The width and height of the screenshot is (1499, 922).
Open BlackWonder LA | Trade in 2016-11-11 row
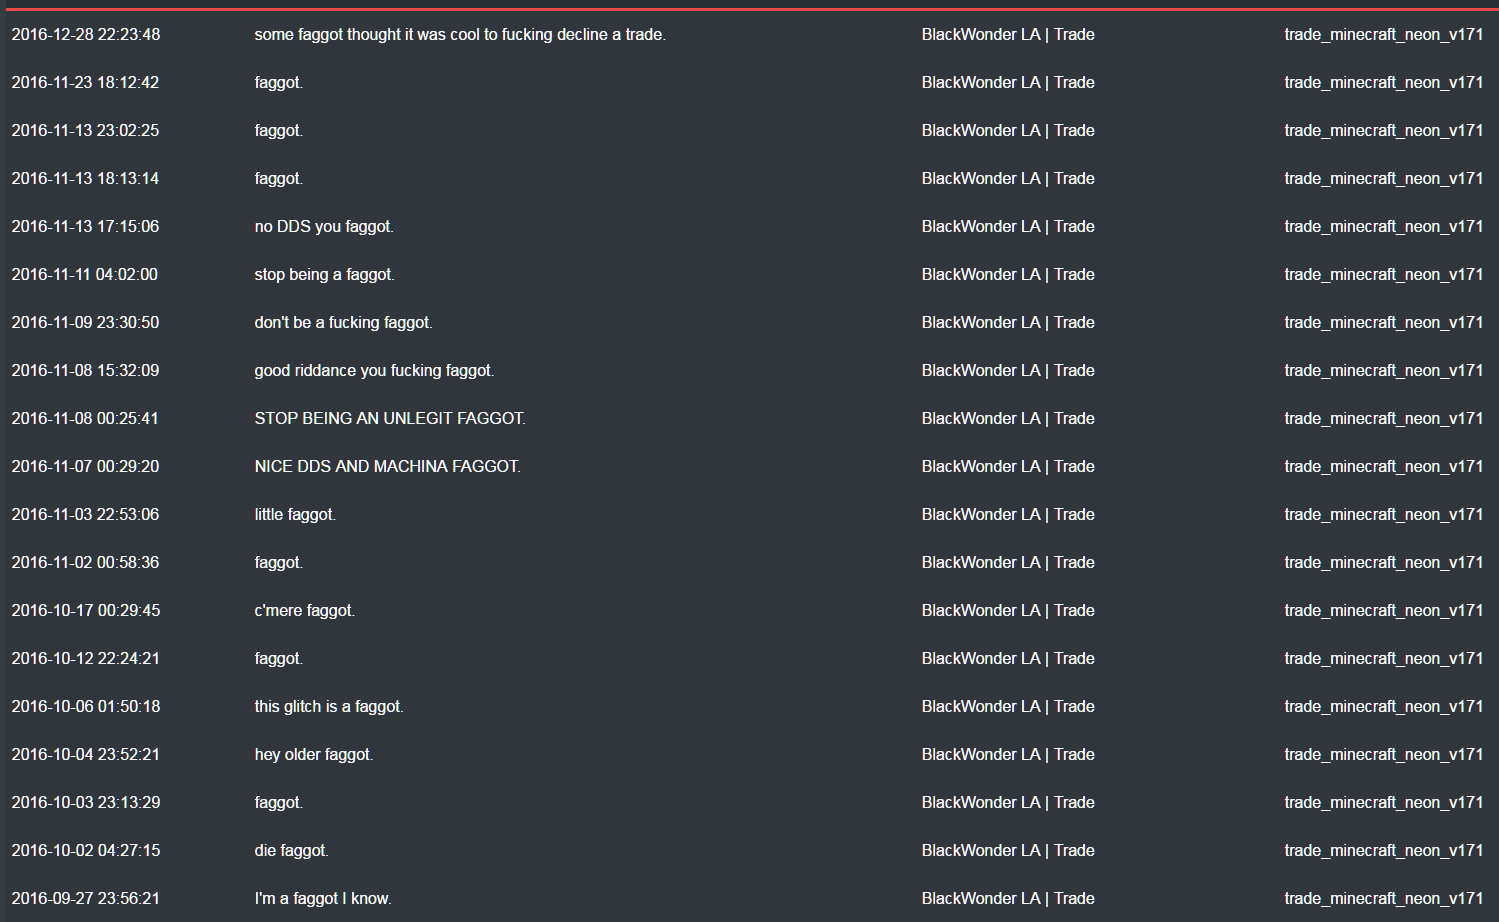[x=1008, y=274]
